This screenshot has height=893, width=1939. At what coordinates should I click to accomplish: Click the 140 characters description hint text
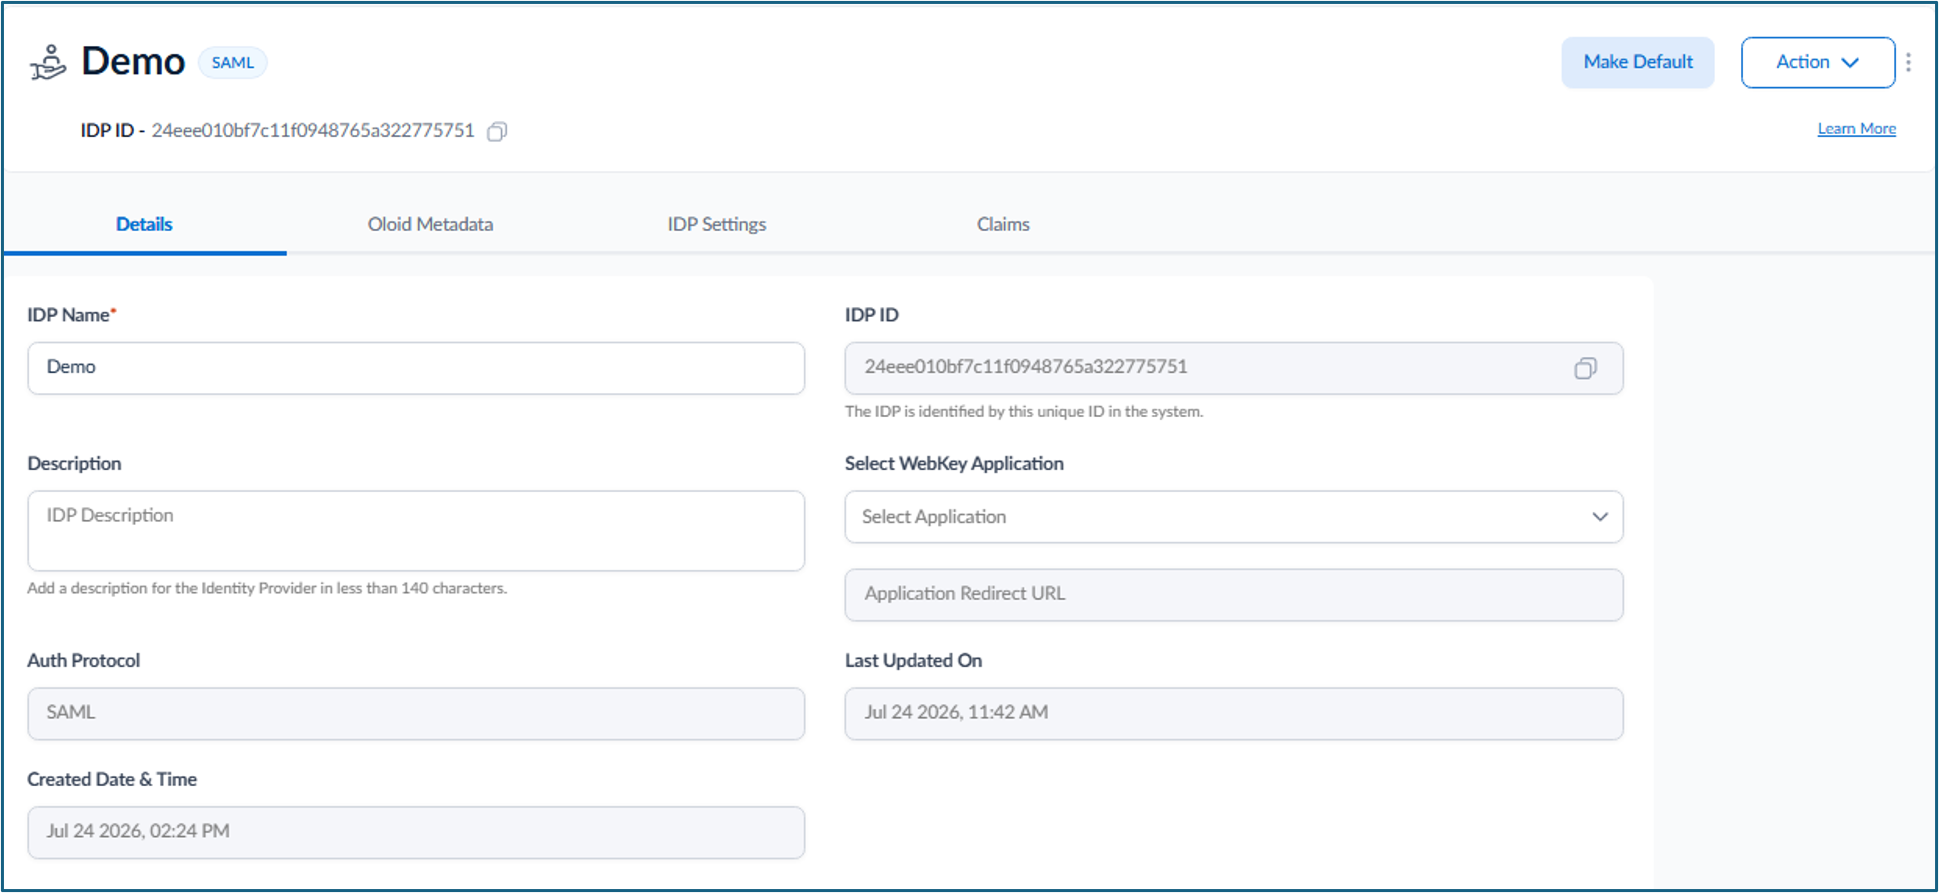click(267, 588)
